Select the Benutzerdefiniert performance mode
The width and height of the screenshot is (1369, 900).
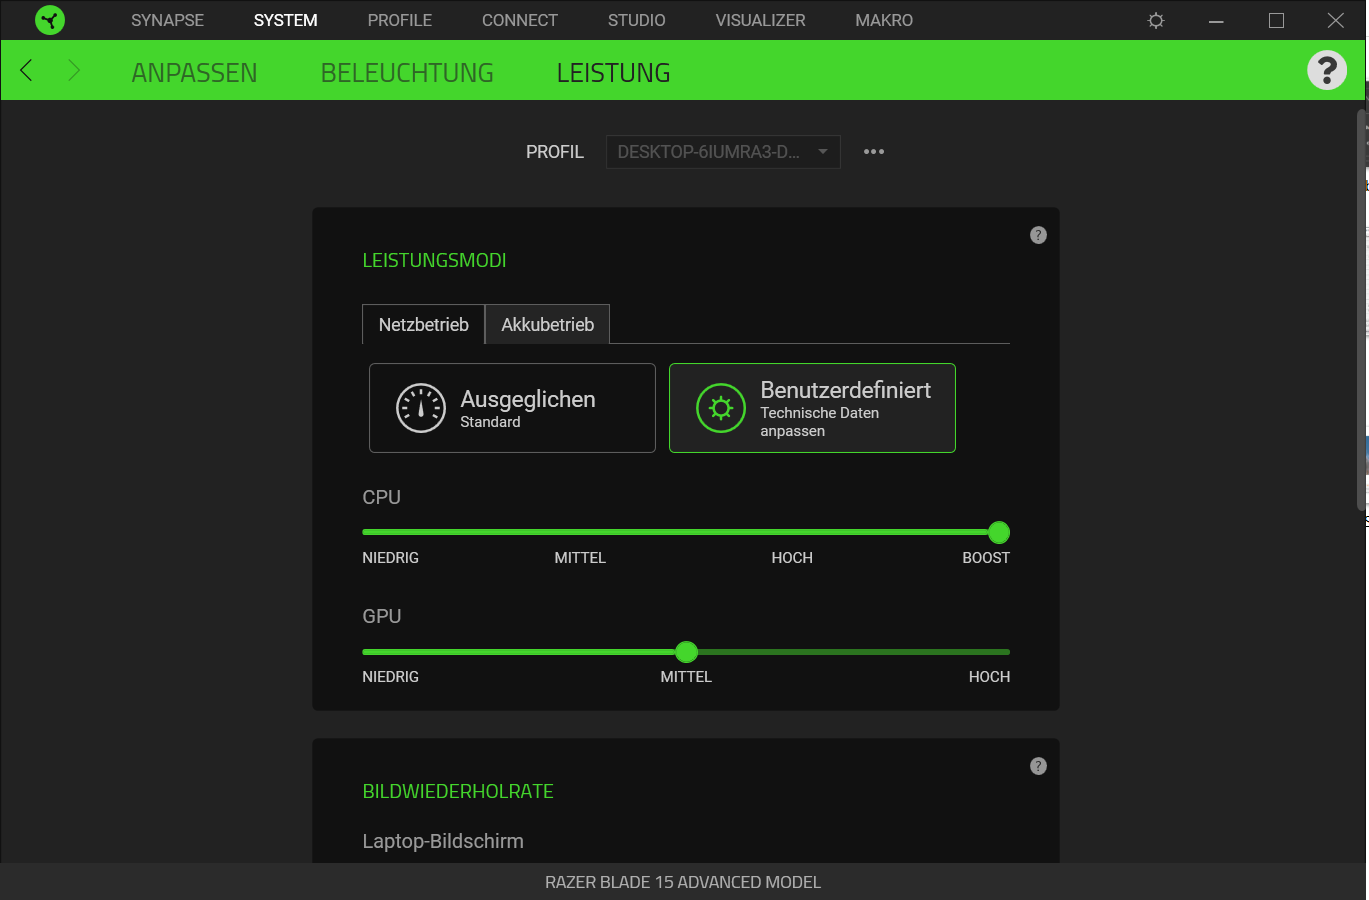point(812,408)
